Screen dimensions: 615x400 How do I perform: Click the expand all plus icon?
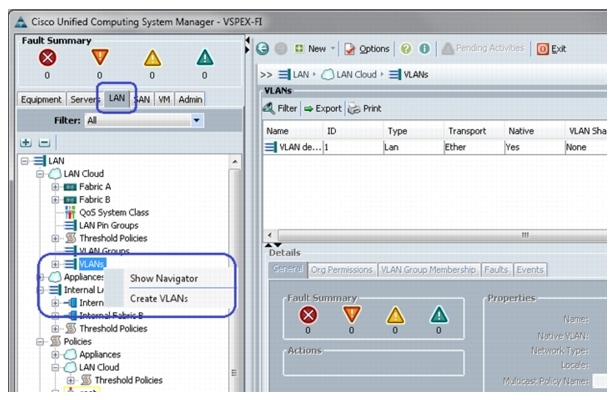coord(25,143)
